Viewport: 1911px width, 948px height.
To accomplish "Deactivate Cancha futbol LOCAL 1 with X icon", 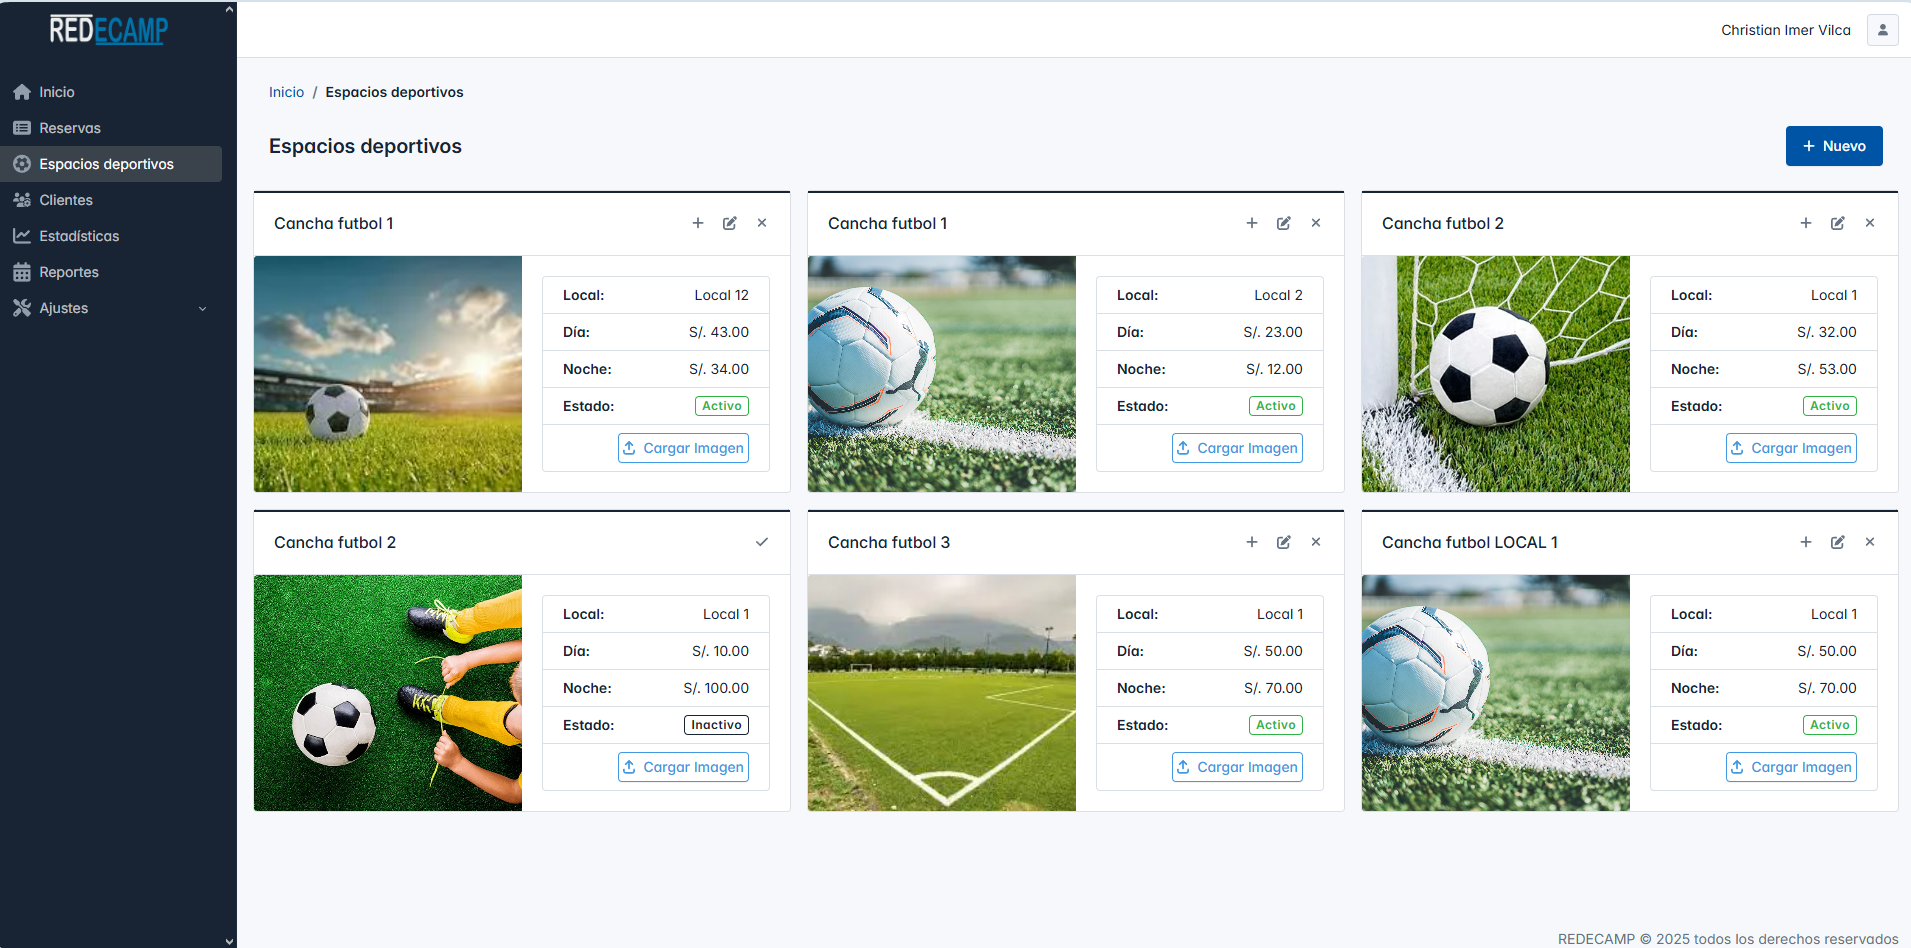I will coord(1869,542).
